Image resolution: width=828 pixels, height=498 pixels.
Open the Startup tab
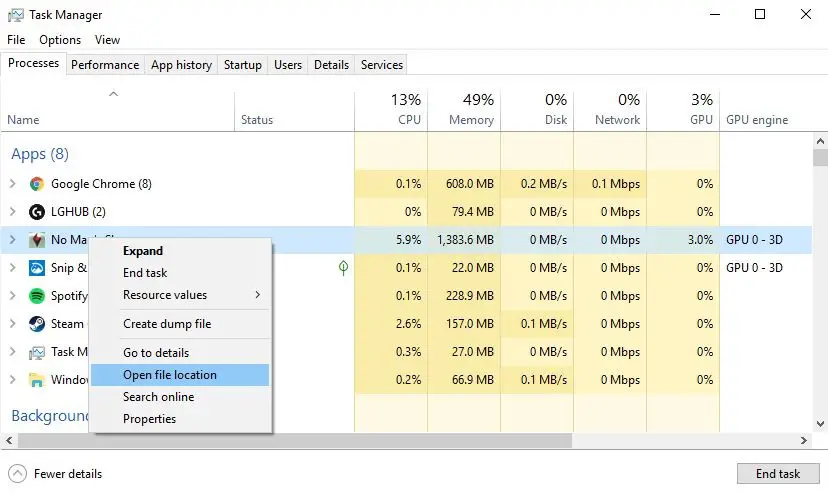[243, 65]
